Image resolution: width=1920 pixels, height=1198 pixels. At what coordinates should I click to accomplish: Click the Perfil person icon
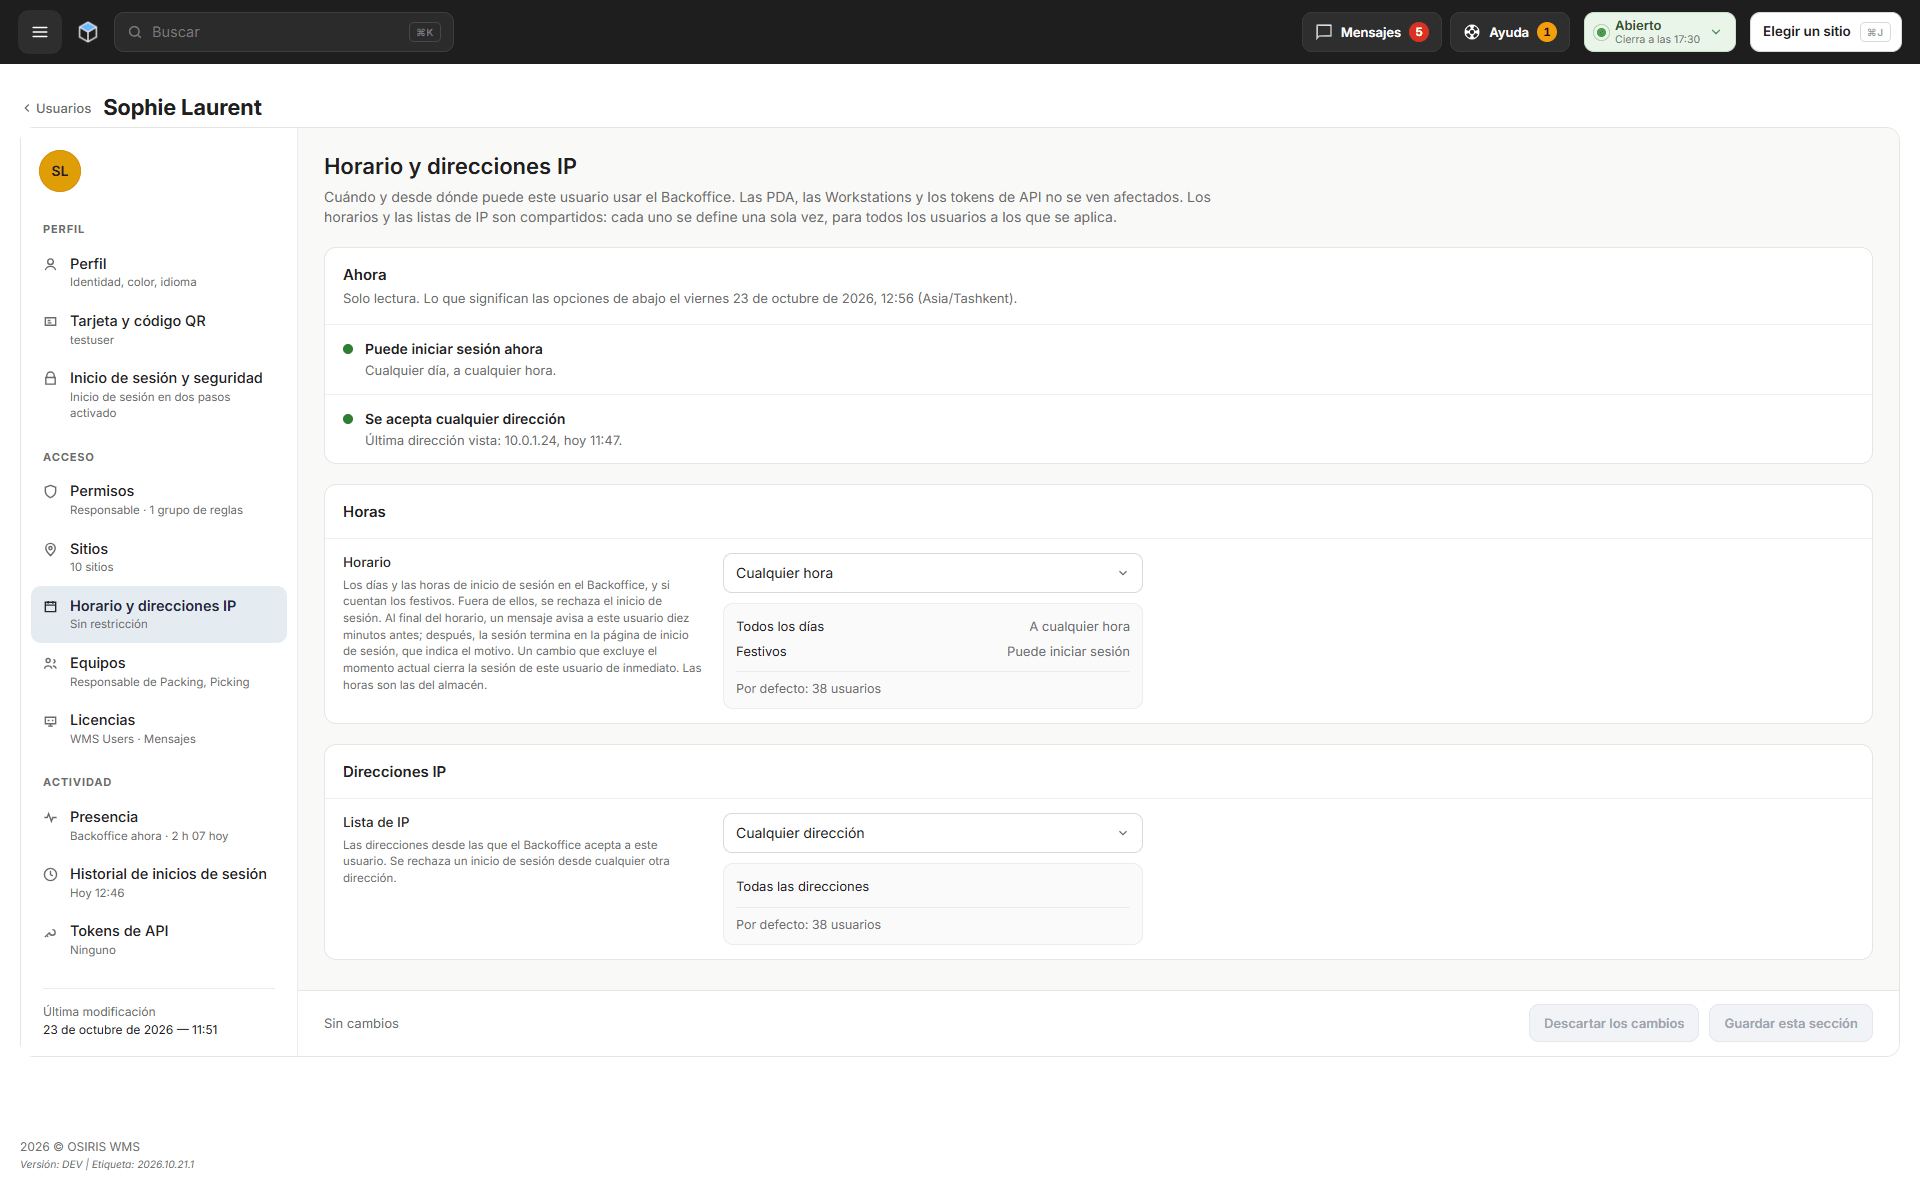pyautogui.click(x=50, y=264)
